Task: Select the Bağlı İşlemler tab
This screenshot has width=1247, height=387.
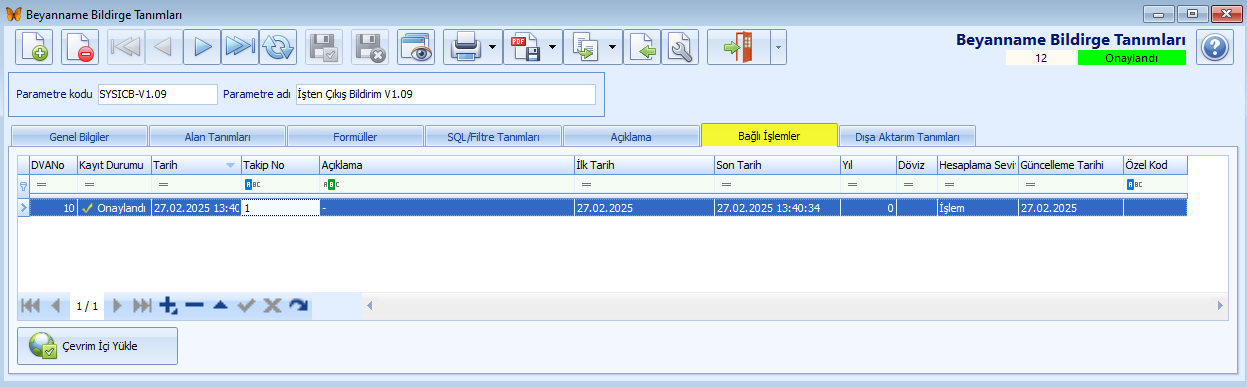Action: [769, 135]
